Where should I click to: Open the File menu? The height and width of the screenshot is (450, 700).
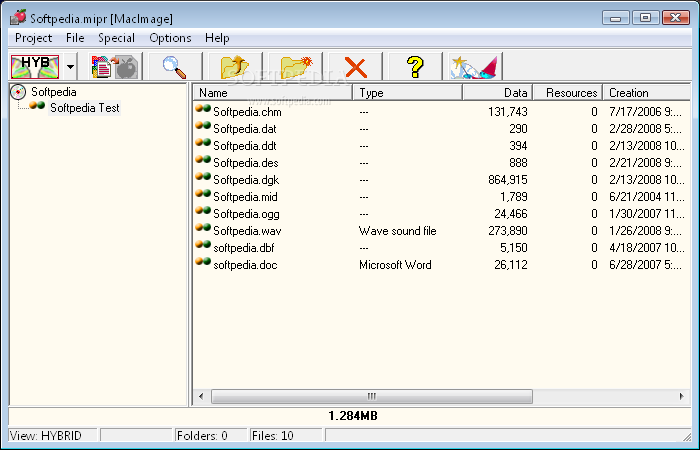(75, 38)
